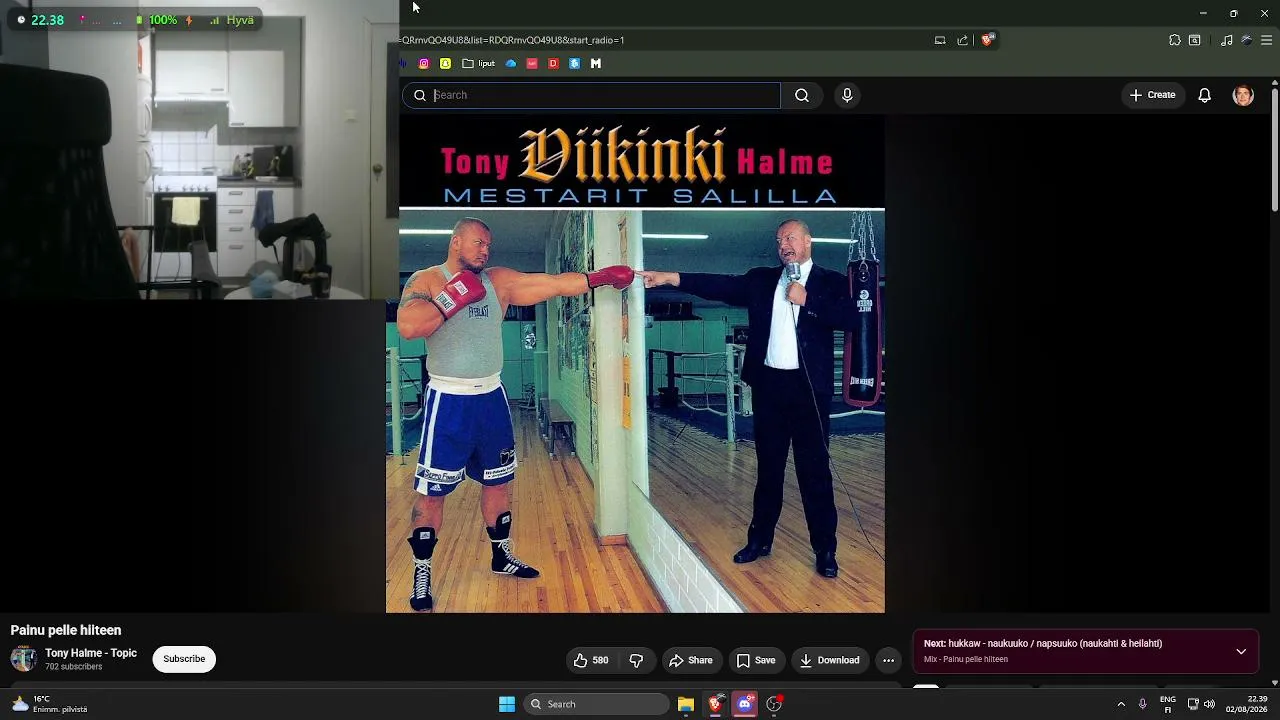
Task: Click the address bar share icon
Action: coord(962,40)
